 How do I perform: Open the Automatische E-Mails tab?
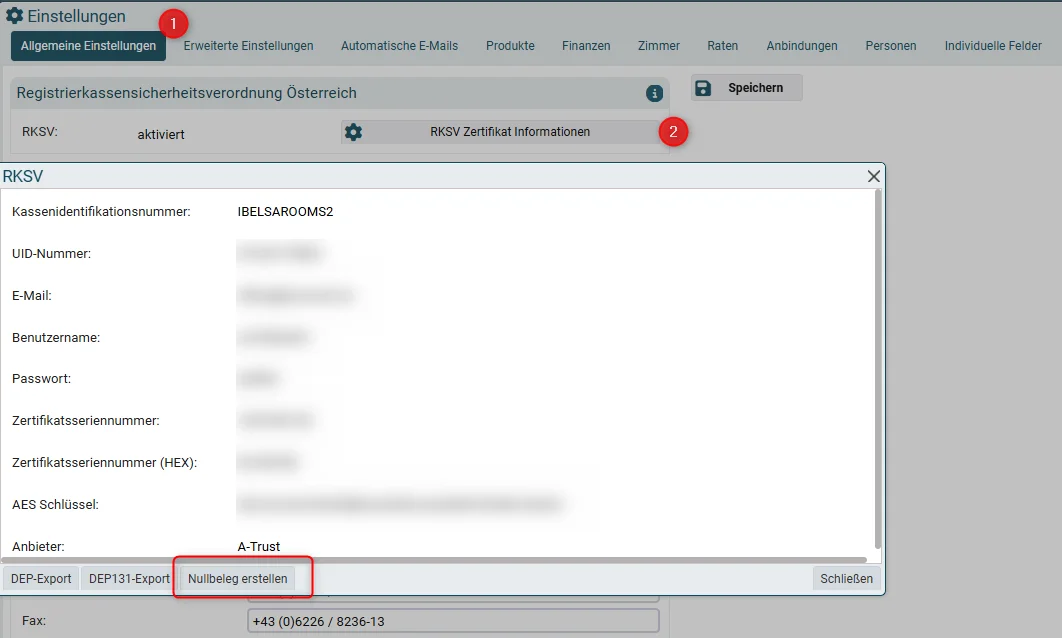pos(400,46)
